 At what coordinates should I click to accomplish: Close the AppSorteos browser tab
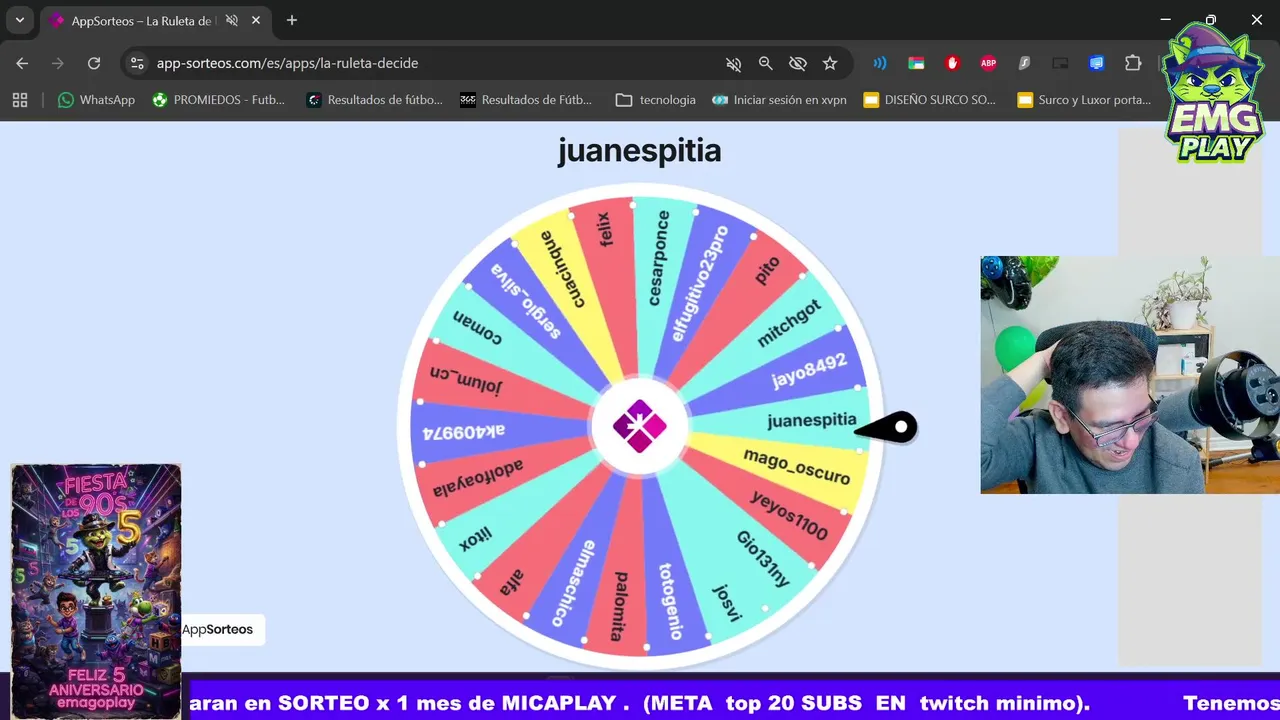(256, 21)
